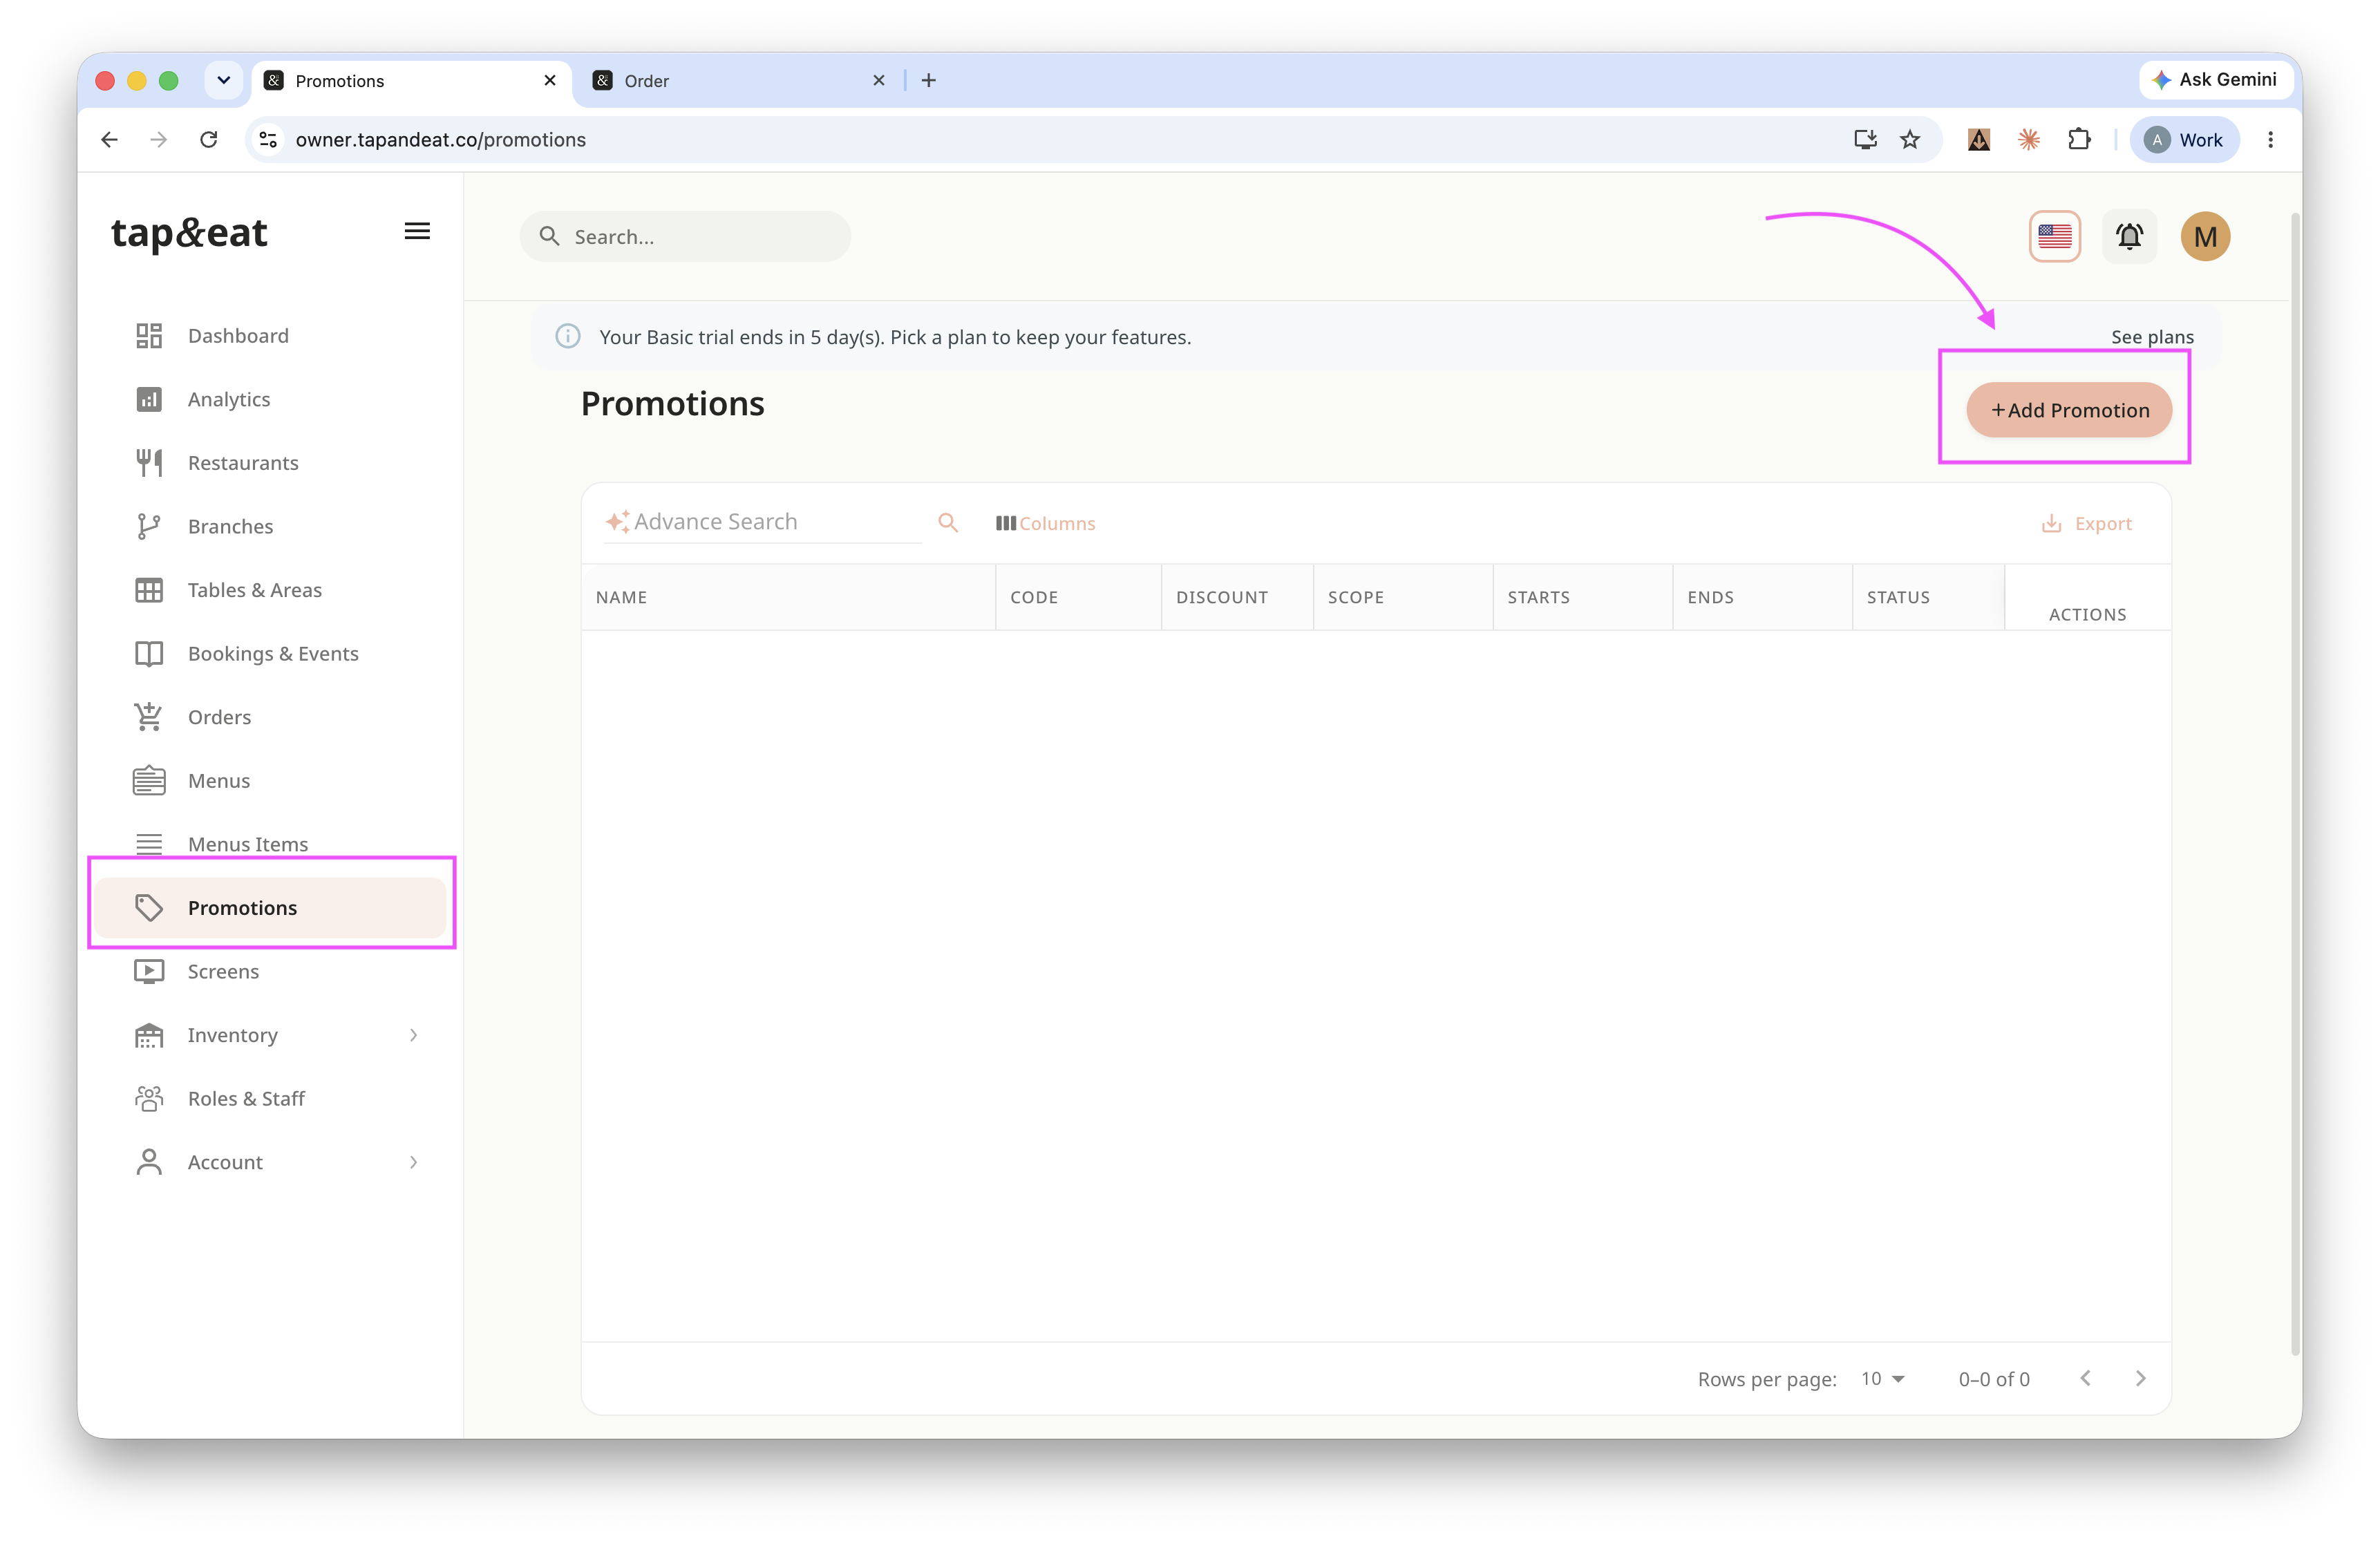Click the orange advance search magnifier icon
The width and height of the screenshot is (2380, 1541).
(947, 523)
